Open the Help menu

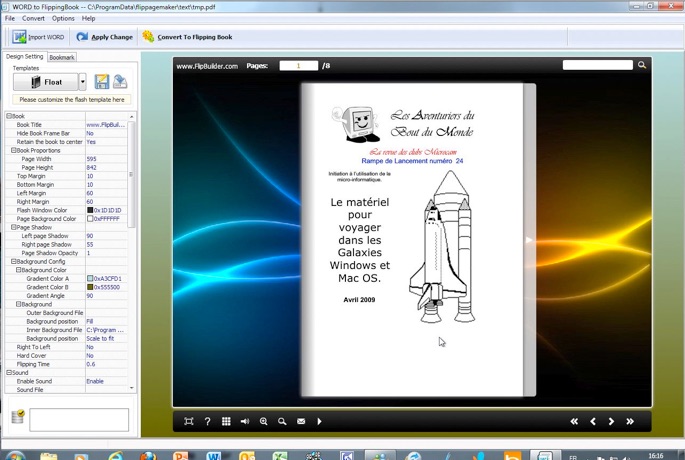pyautogui.click(x=88, y=18)
